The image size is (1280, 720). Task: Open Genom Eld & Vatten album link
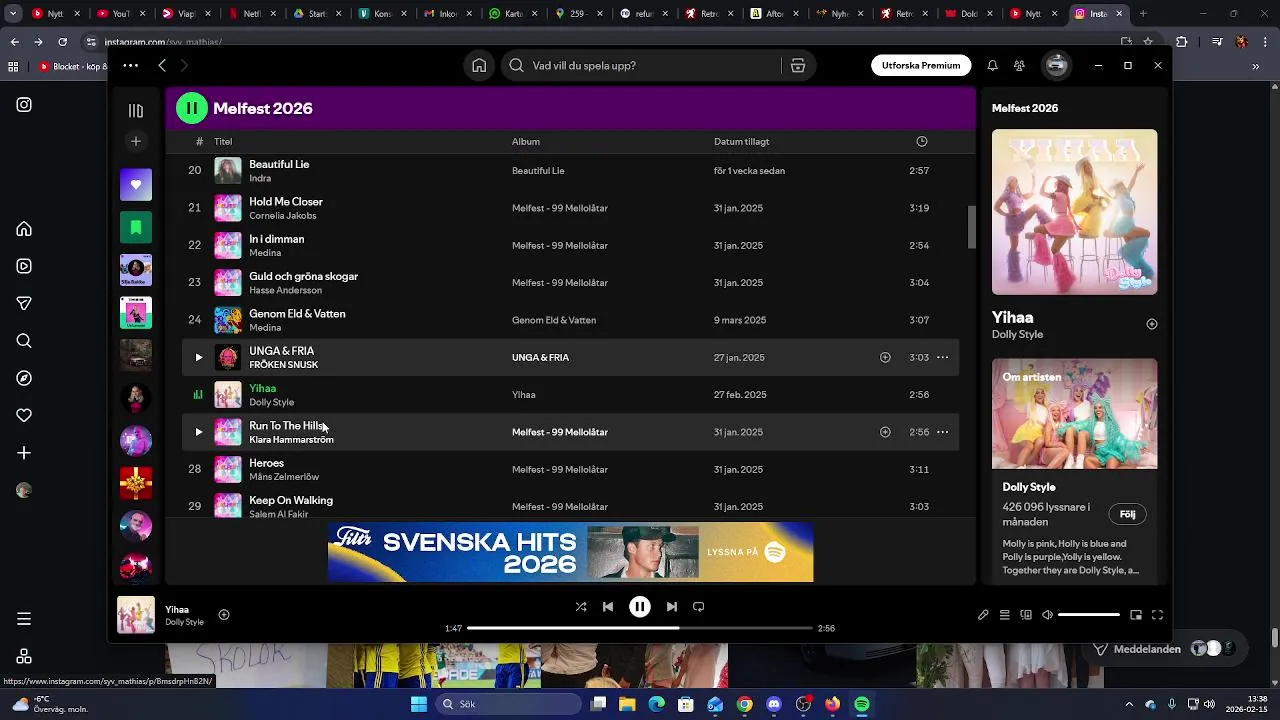[x=554, y=320]
